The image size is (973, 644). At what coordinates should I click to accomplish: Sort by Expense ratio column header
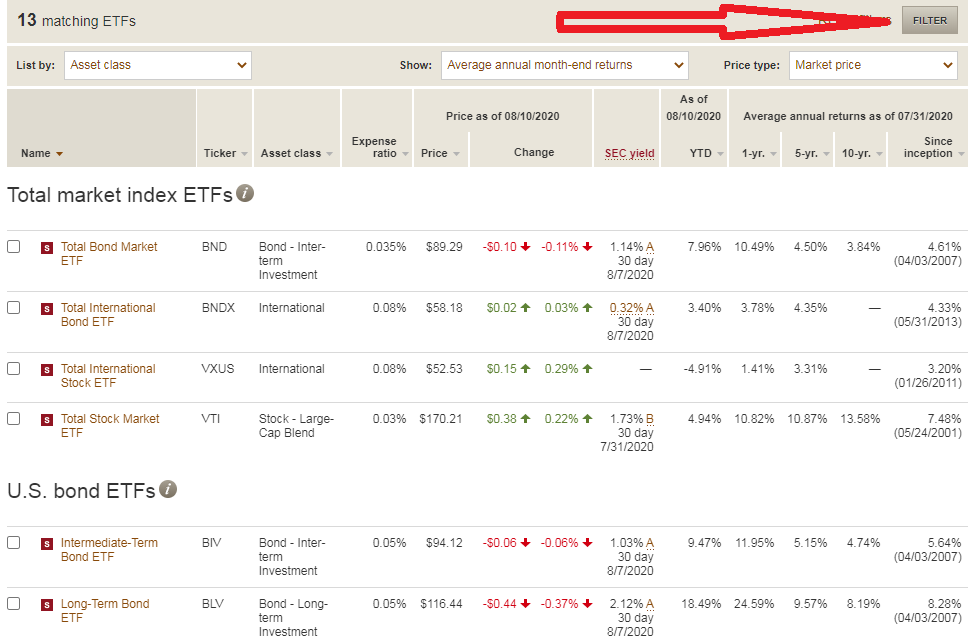point(379,147)
